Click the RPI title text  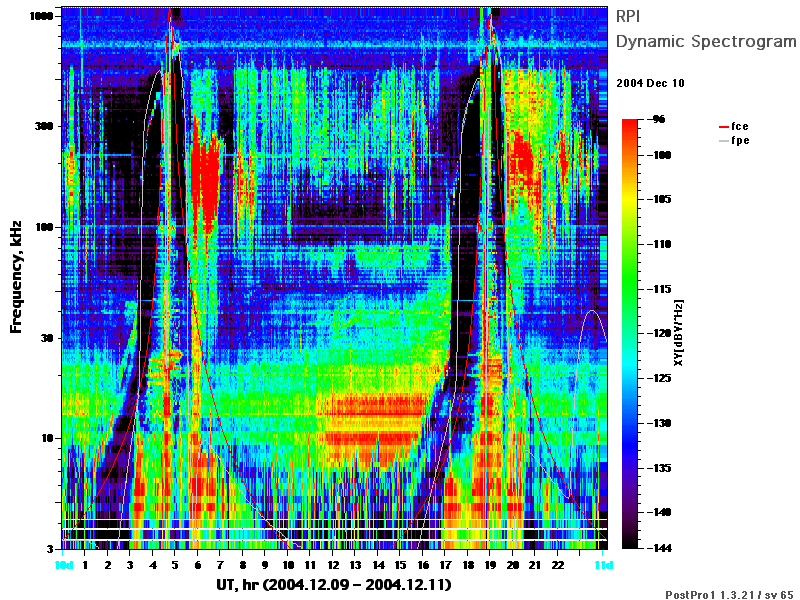point(628,16)
